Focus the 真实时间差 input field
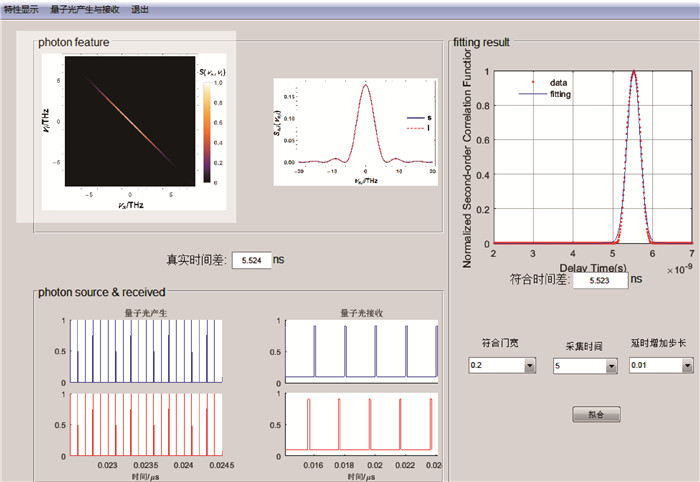The height and width of the screenshot is (482, 700). pyautogui.click(x=251, y=261)
